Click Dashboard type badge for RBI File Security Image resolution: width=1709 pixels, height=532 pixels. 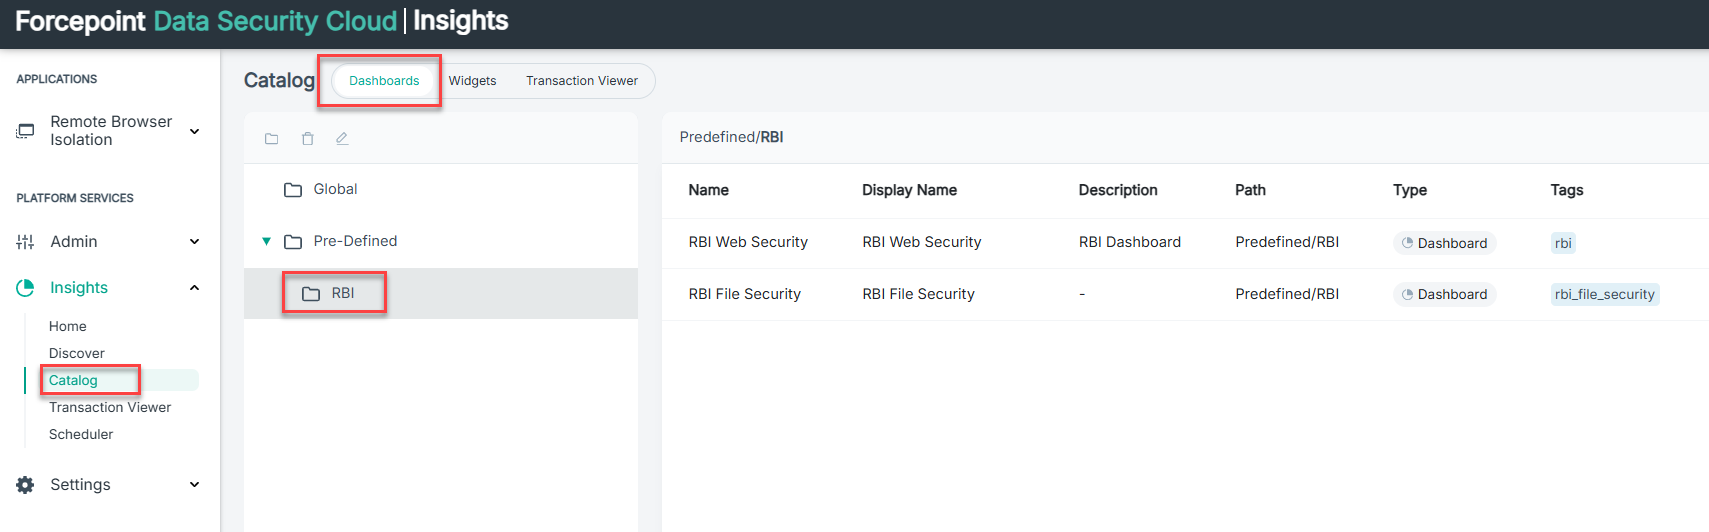(x=1444, y=294)
